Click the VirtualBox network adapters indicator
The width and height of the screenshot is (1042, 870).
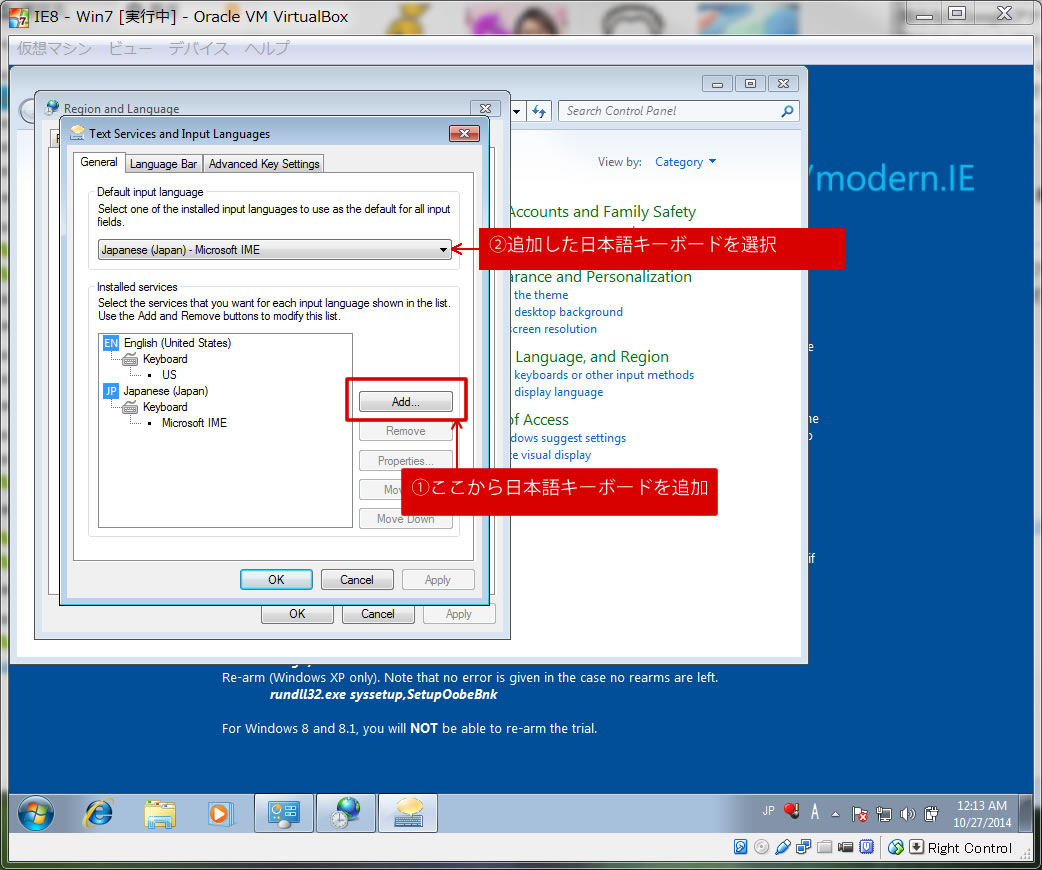803,847
